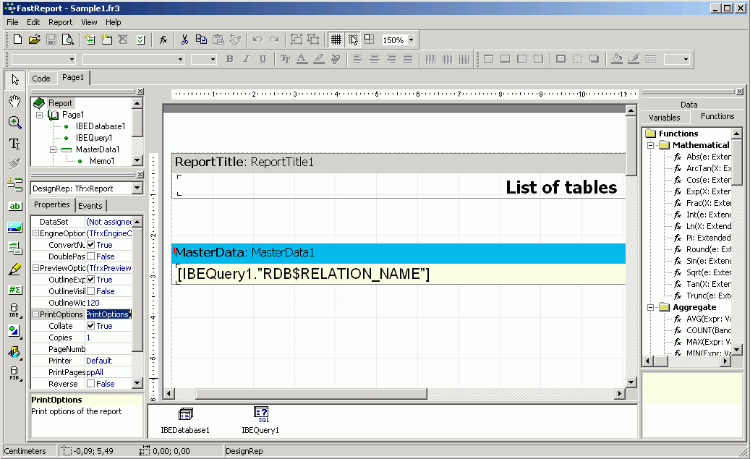Switch to the Variables tab
The width and height of the screenshot is (751, 459).
pyautogui.click(x=664, y=117)
